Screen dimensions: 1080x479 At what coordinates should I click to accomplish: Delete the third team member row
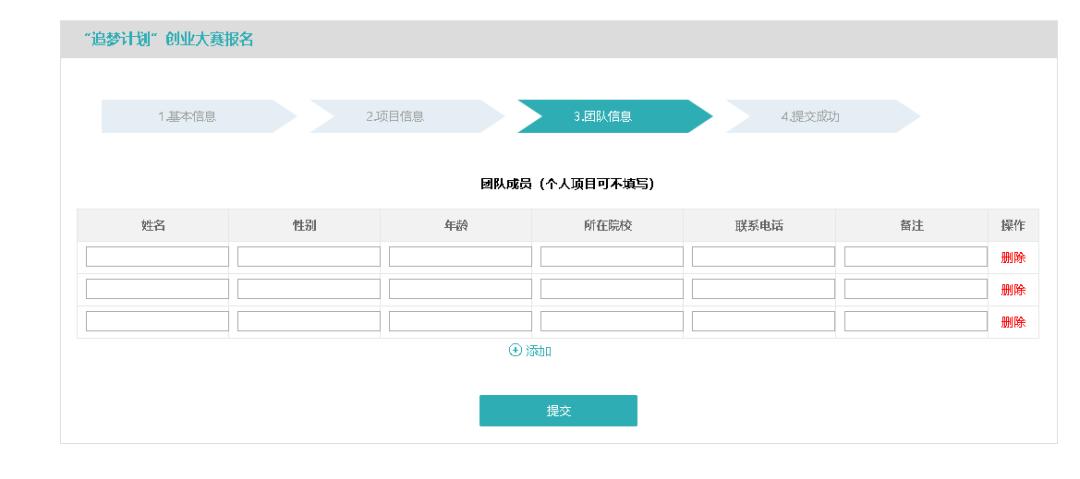tap(1013, 321)
